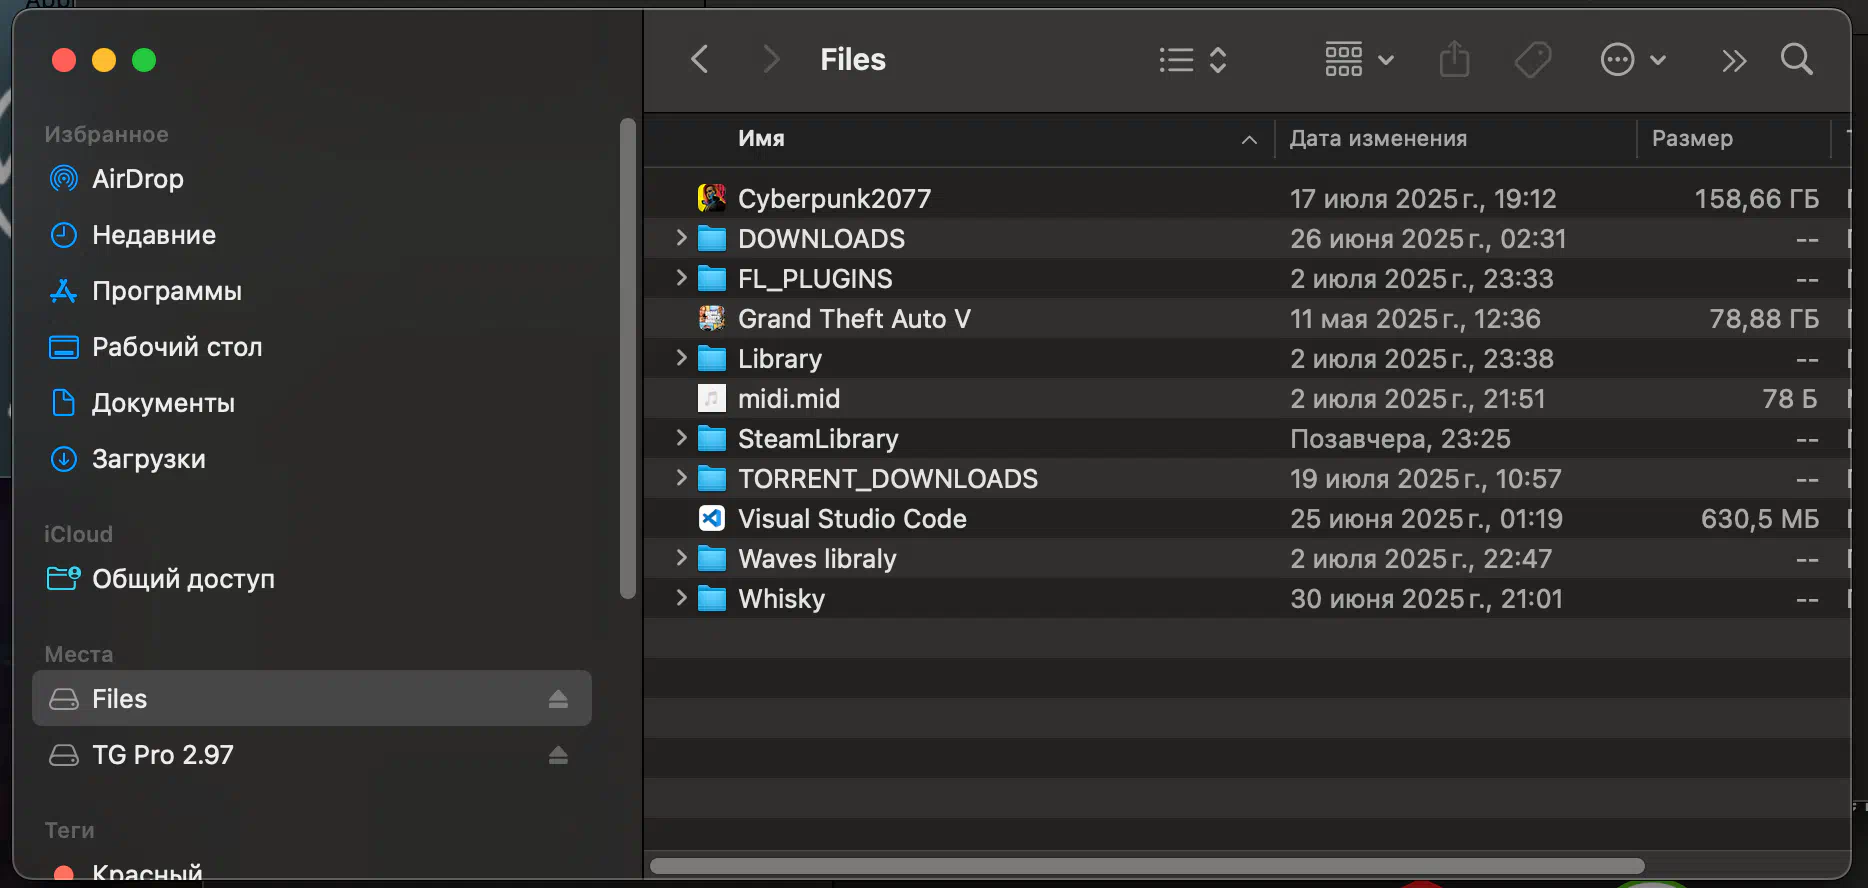Click the Позавчера, 23:25 date cell

(1400, 439)
